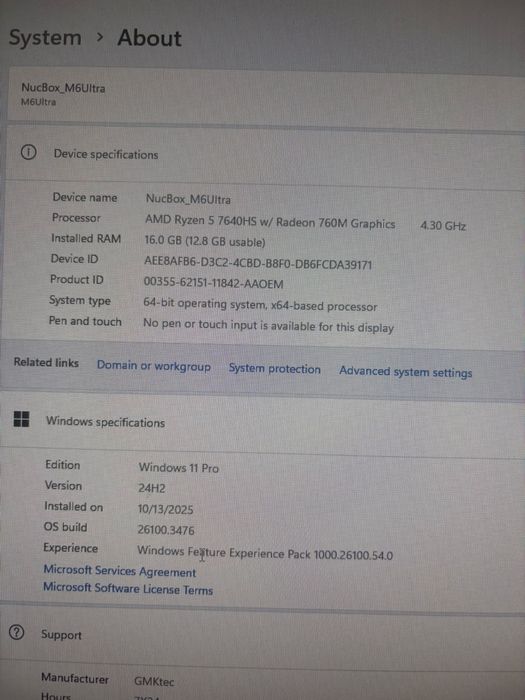Click the Windows logo icon beside Windows specifications

point(21,419)
